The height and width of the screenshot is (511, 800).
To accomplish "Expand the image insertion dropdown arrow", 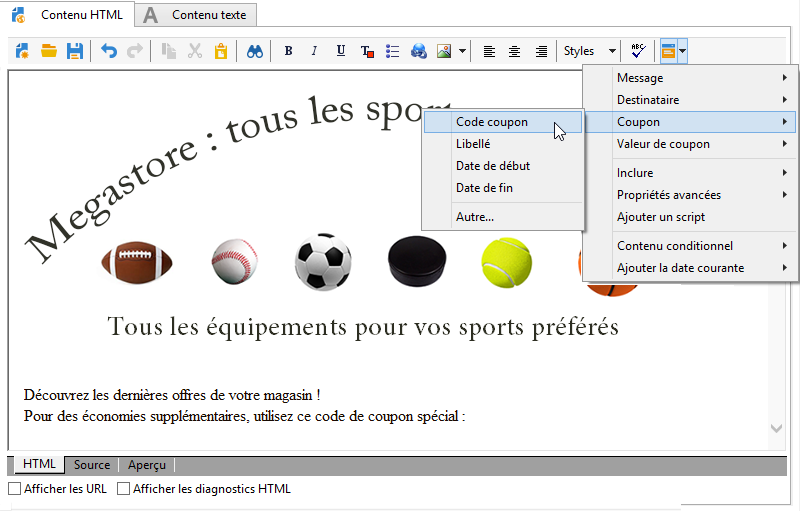I will tap(462, 51).
